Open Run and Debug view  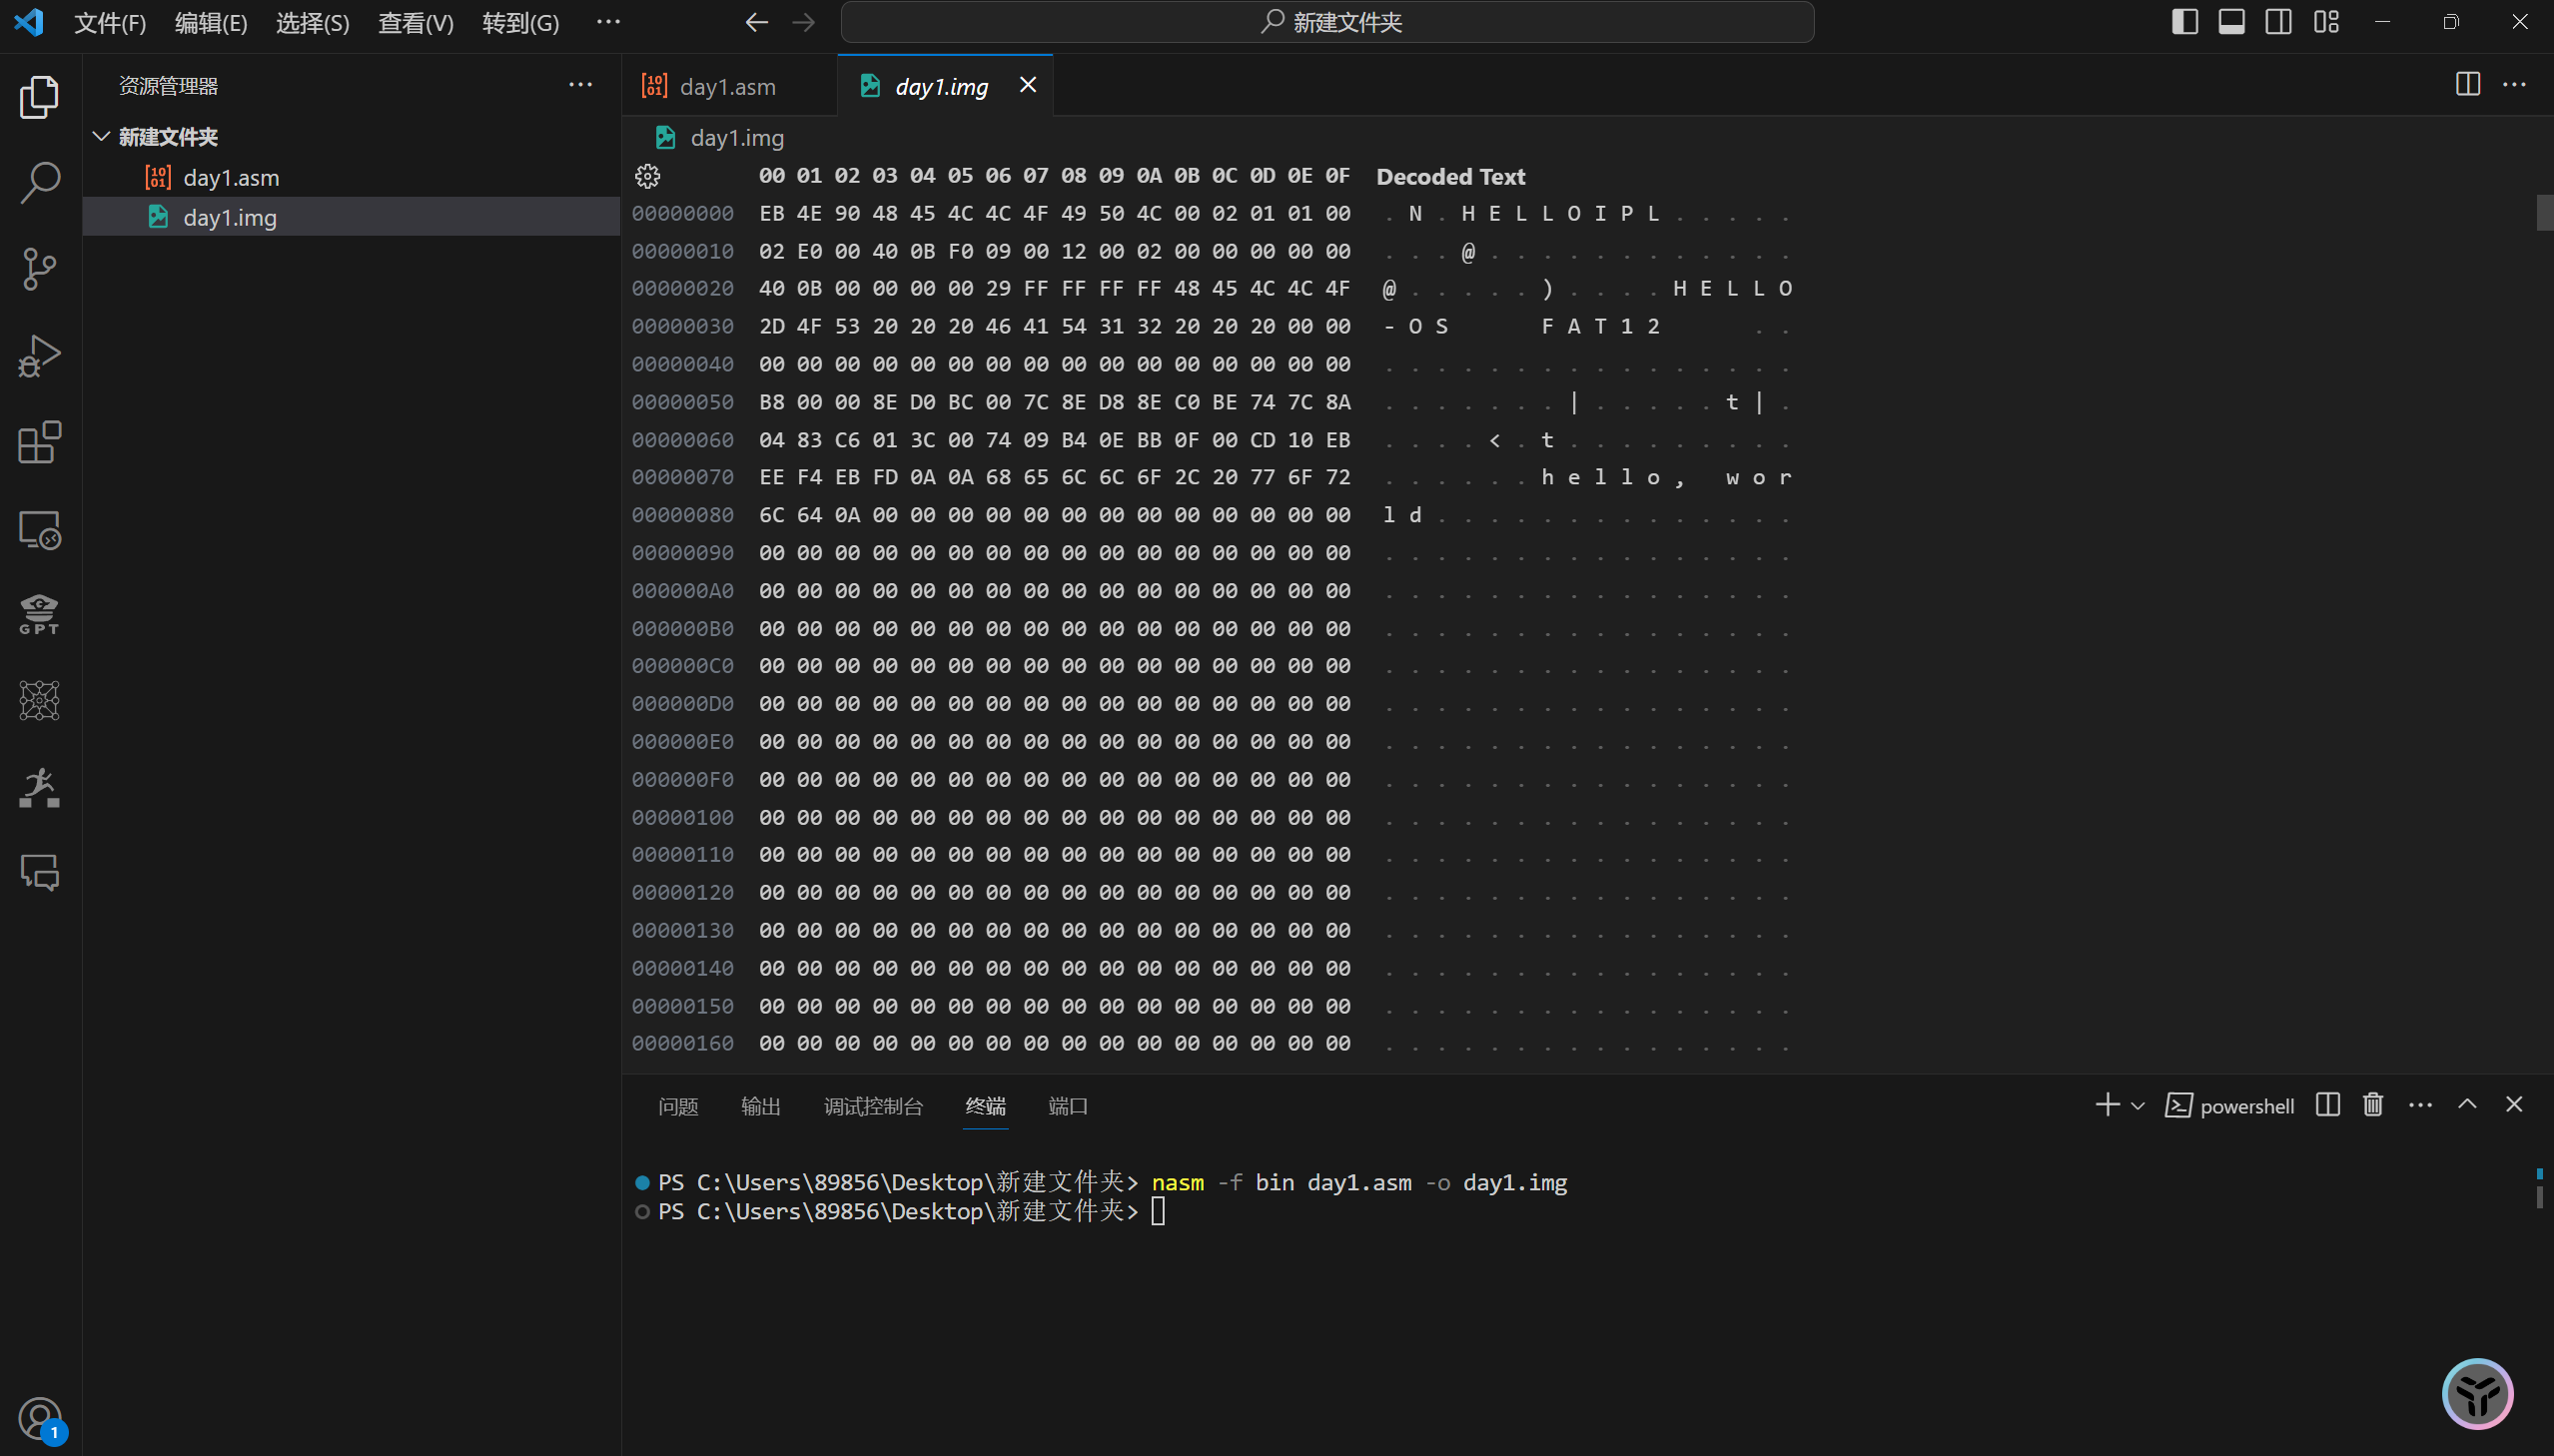[40, 356]
